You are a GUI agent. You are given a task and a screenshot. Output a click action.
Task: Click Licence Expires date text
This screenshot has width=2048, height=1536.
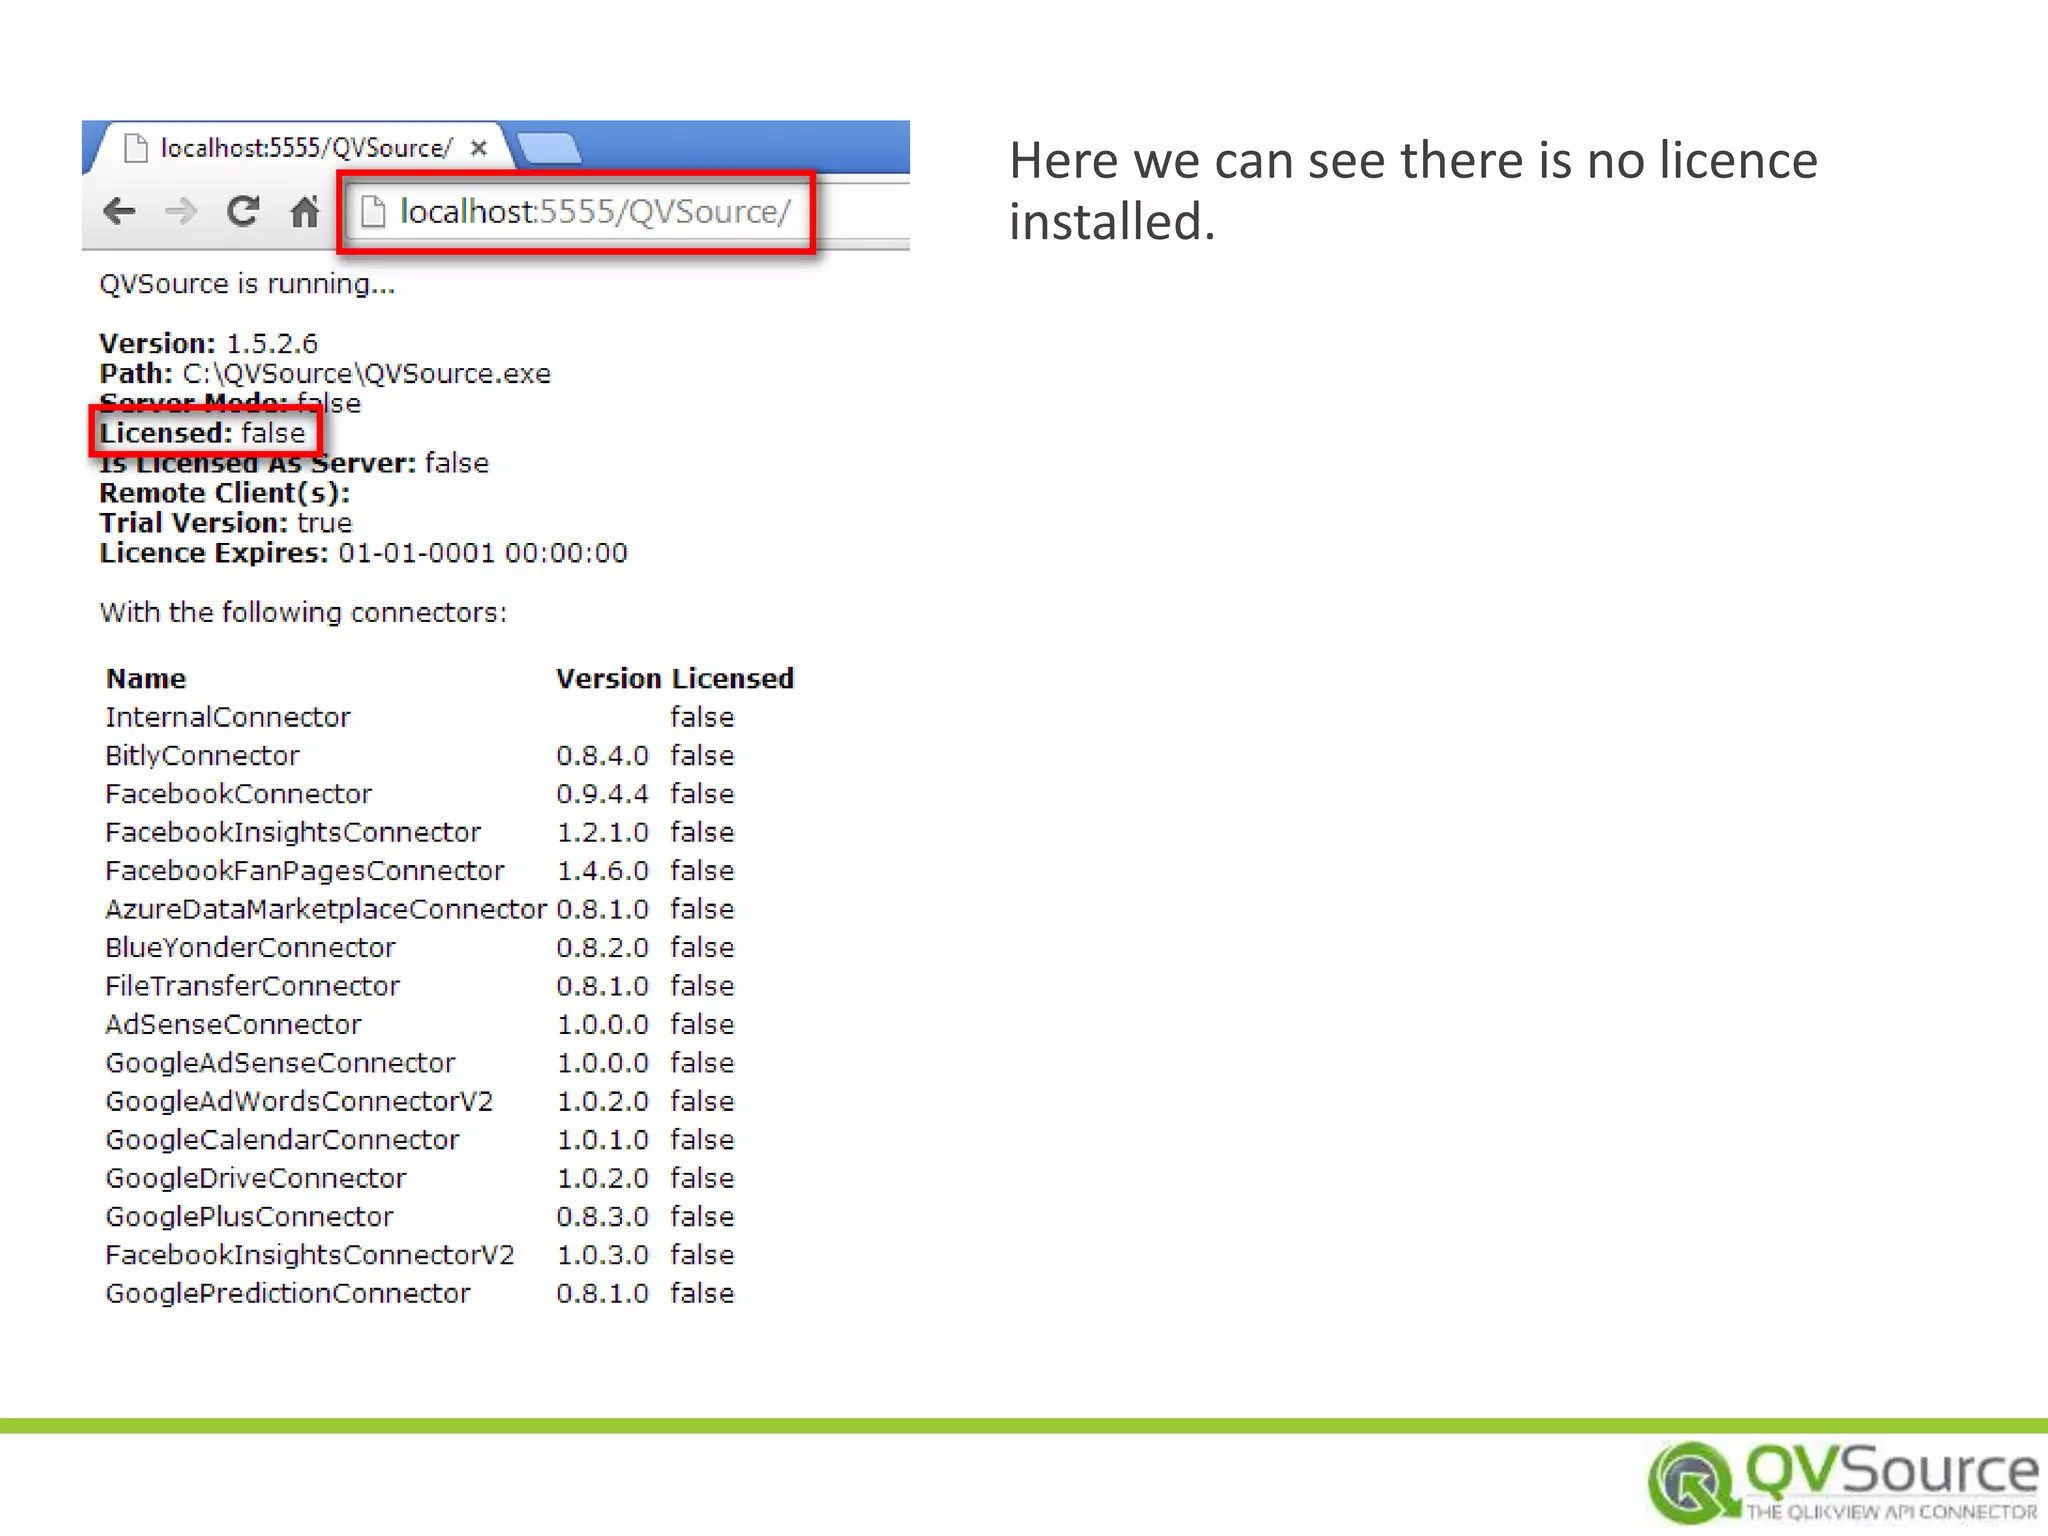point(482,553)
